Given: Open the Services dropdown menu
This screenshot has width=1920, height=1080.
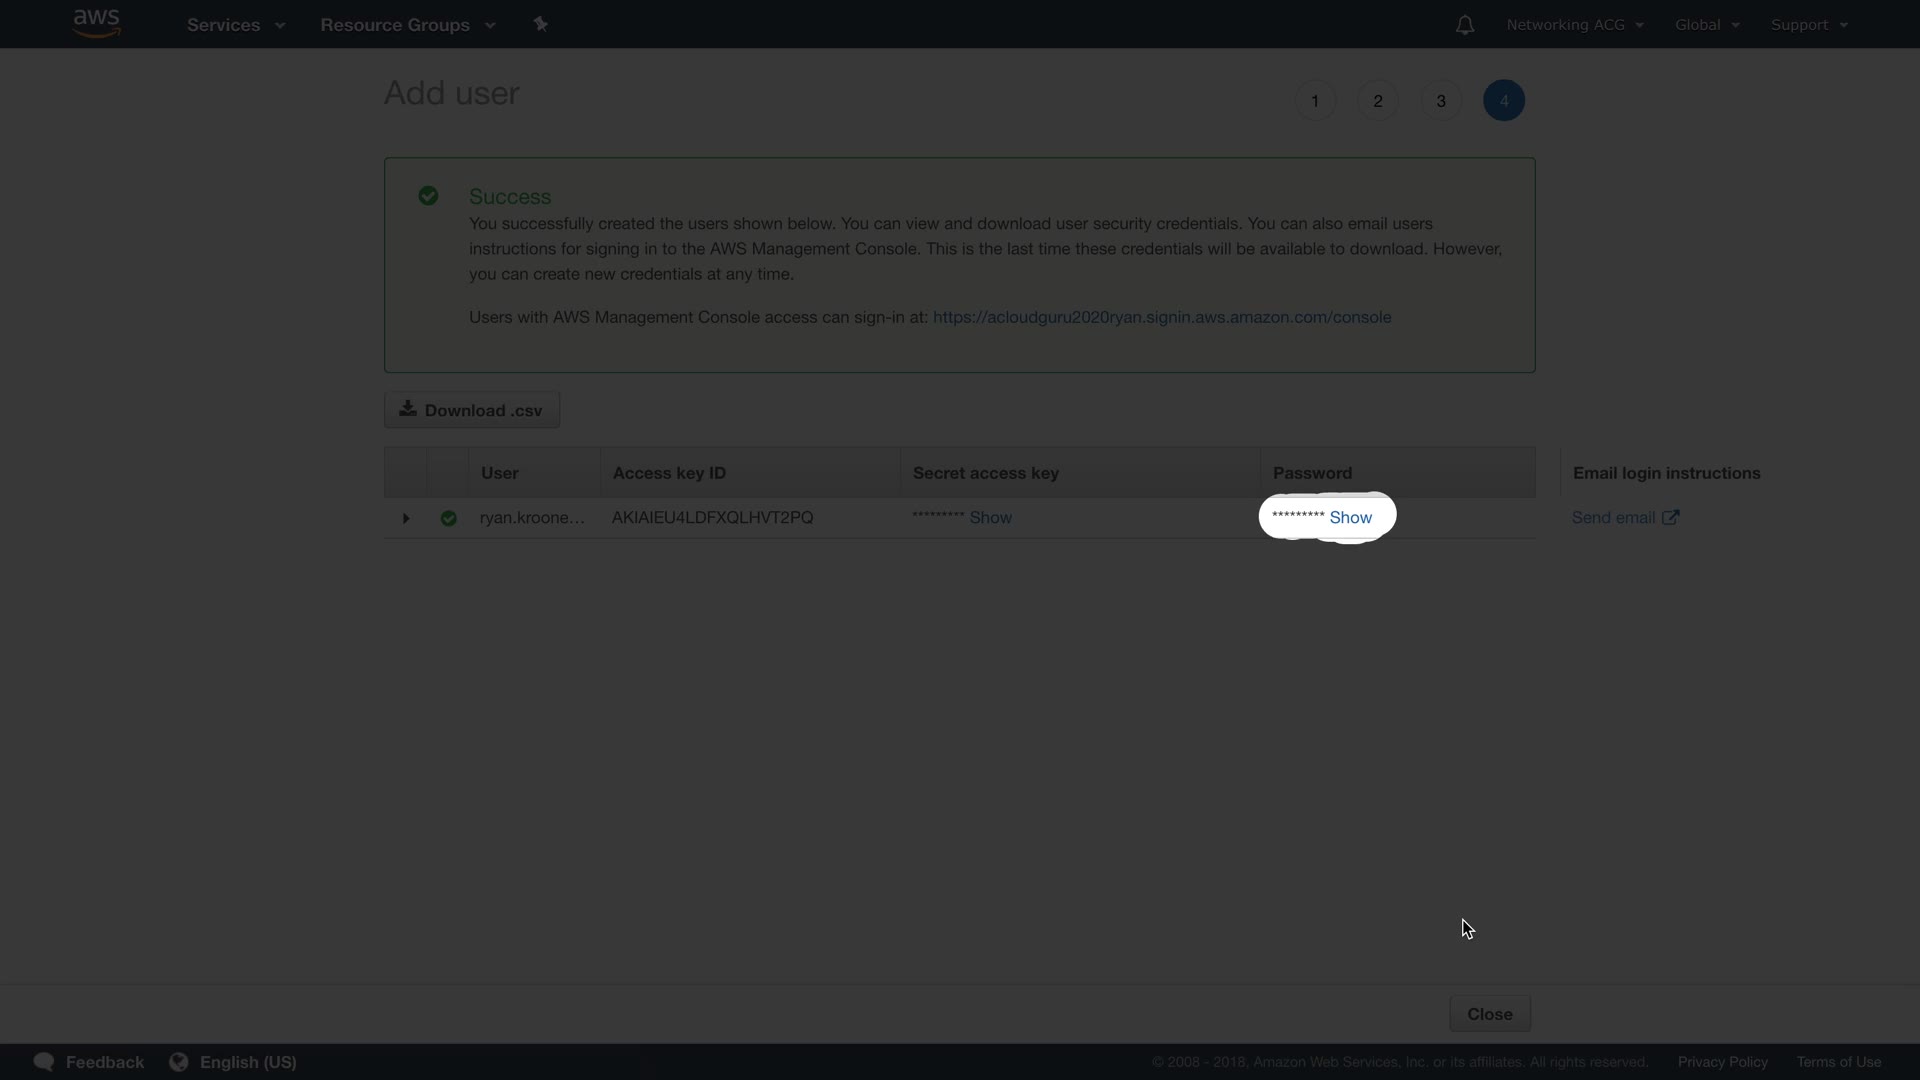Looking at the screenshot, I should 235,25.
